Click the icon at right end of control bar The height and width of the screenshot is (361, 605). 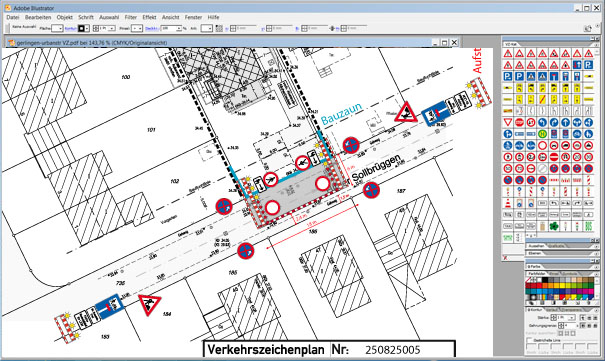[x=587, y=28]
